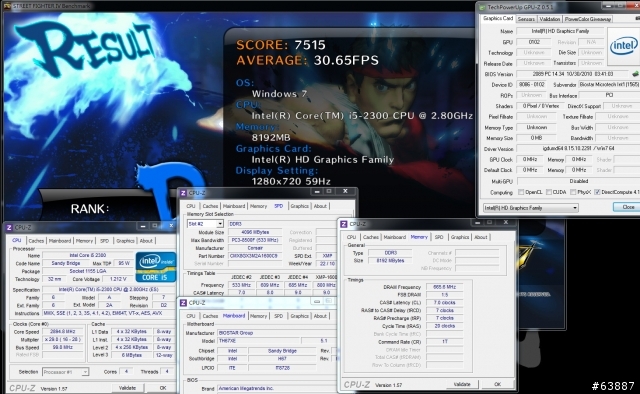Image resolution: width=640 pixels, height=394 pixels.
Task: Enable the OpenCL checkbox
Action: point(521,192)
